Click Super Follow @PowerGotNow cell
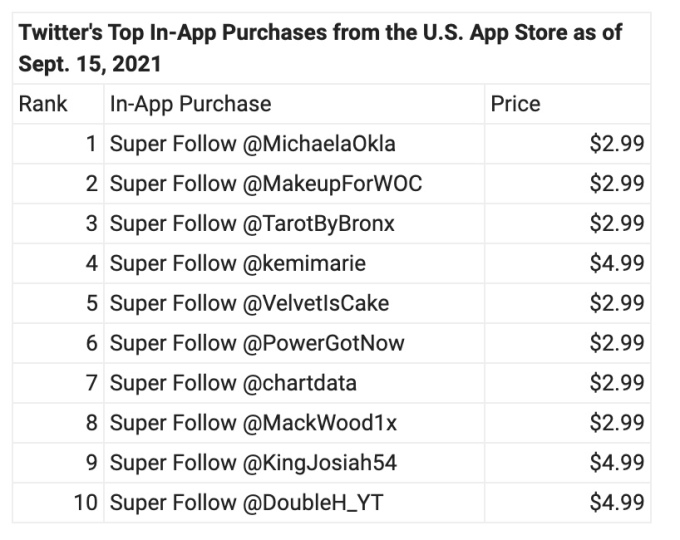 click(x=257, y=343)
